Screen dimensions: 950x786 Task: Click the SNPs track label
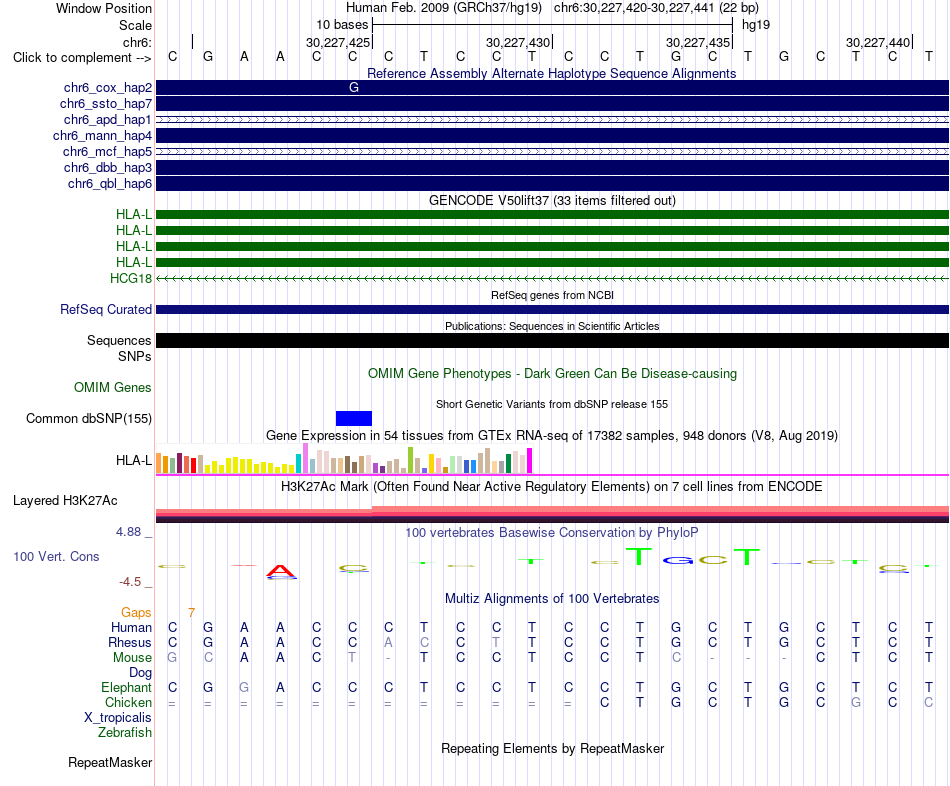(x=135, y=356)
